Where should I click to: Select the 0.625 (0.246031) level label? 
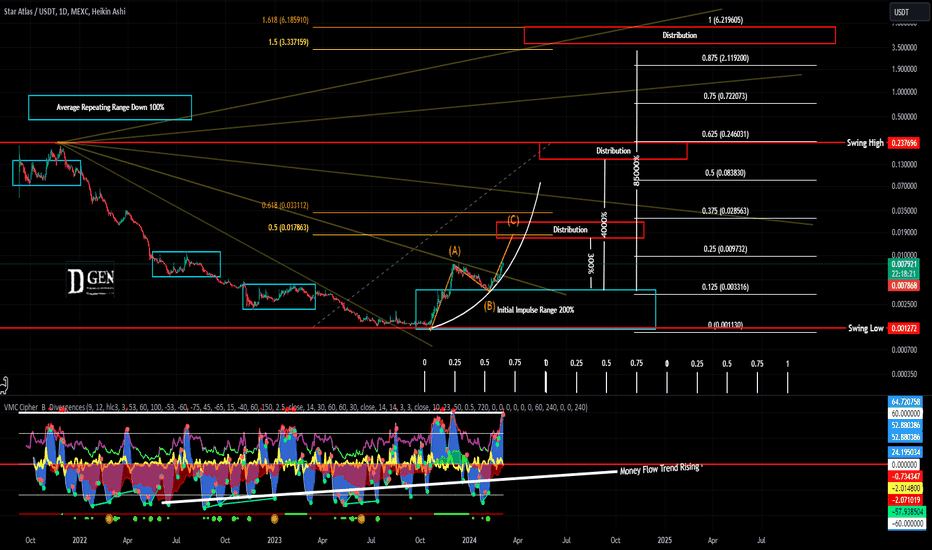click(725, 134)
